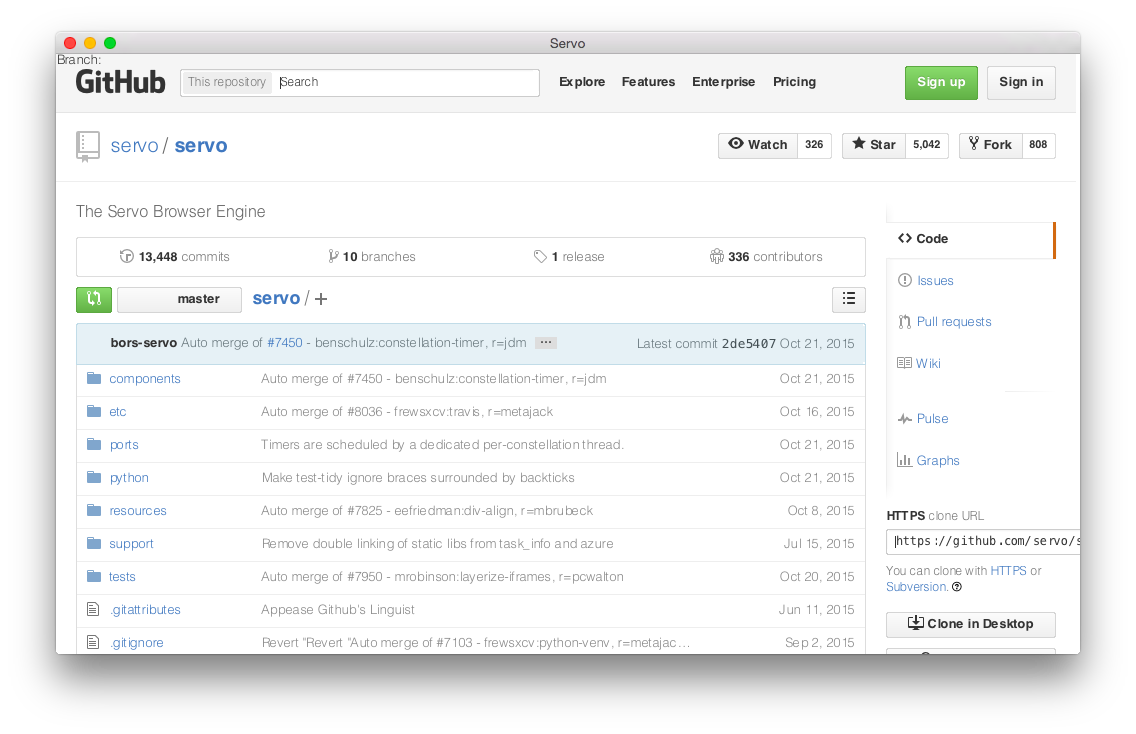Click the stargazers count 5,042
Image resolution: width=1136 pixels, height=734 pixels.
(x=927, y=145)
